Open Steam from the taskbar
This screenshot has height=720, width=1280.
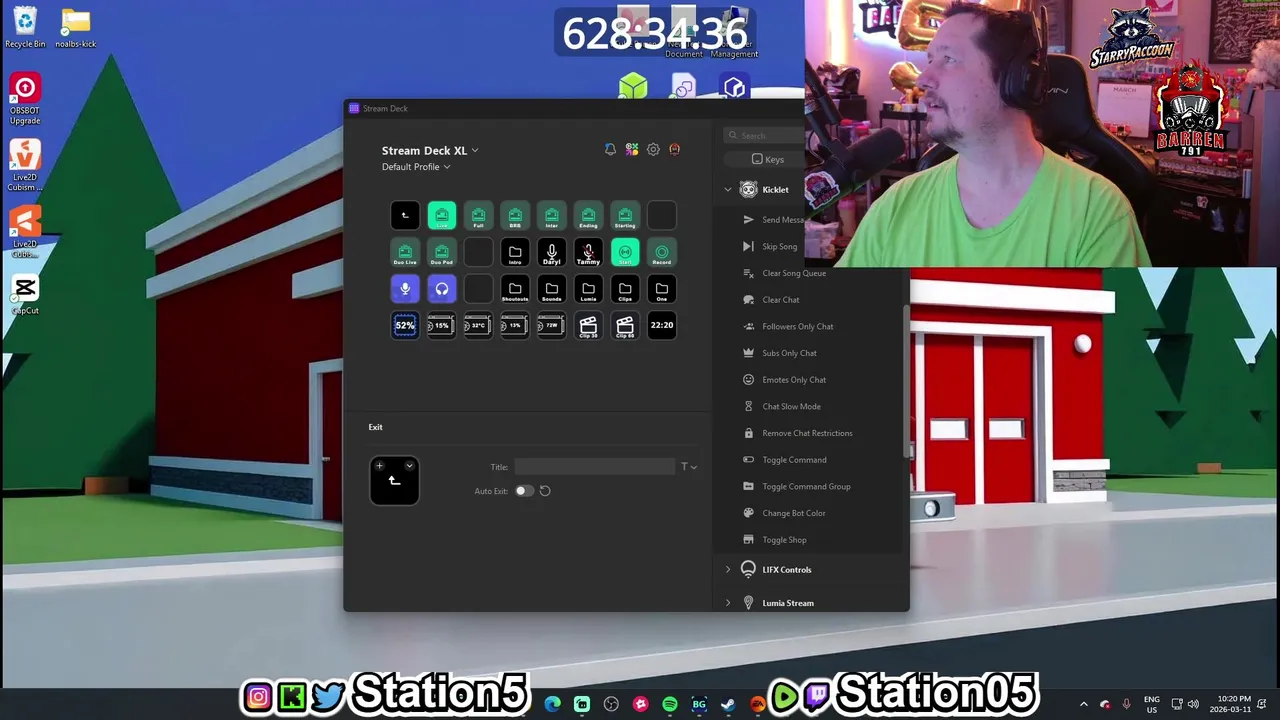tap(729, 704)
